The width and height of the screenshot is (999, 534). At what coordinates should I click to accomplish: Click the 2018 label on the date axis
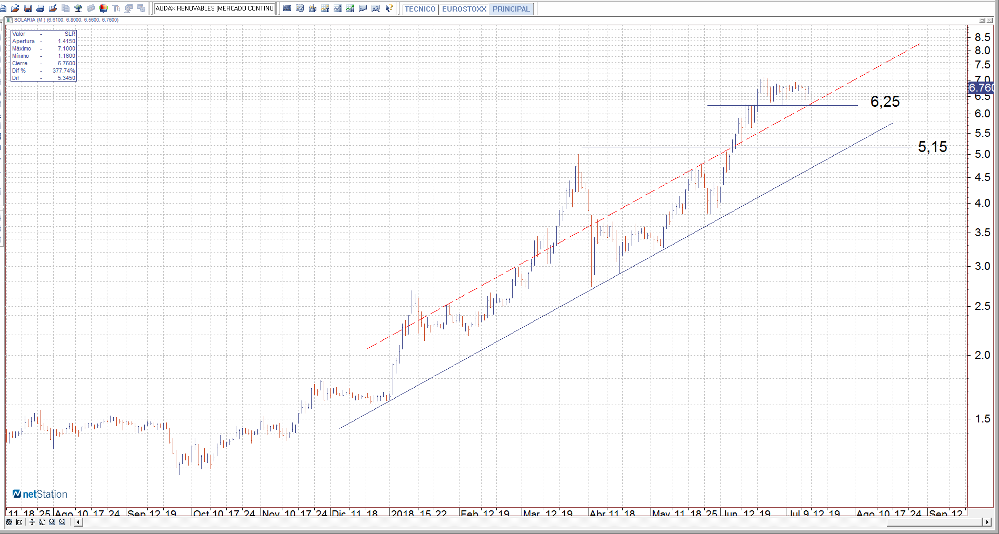tap(402, 513)
